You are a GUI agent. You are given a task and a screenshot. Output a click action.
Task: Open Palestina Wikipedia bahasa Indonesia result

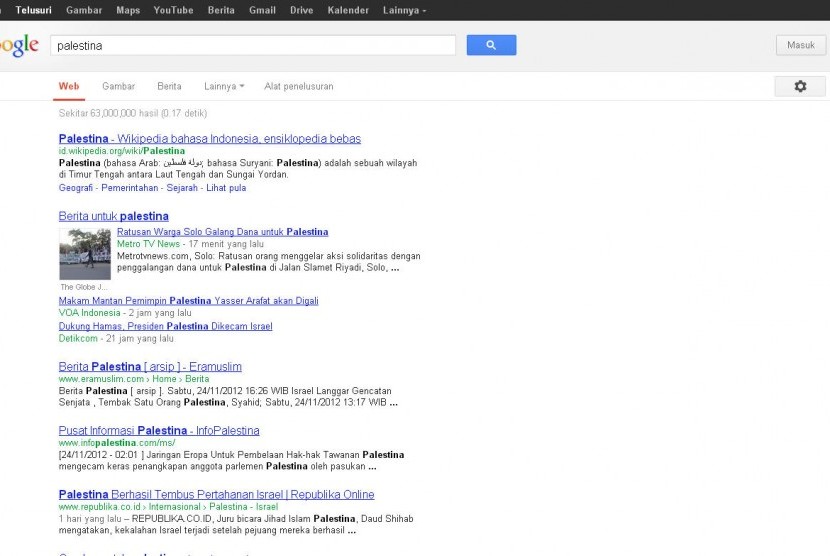pos(210,139)
